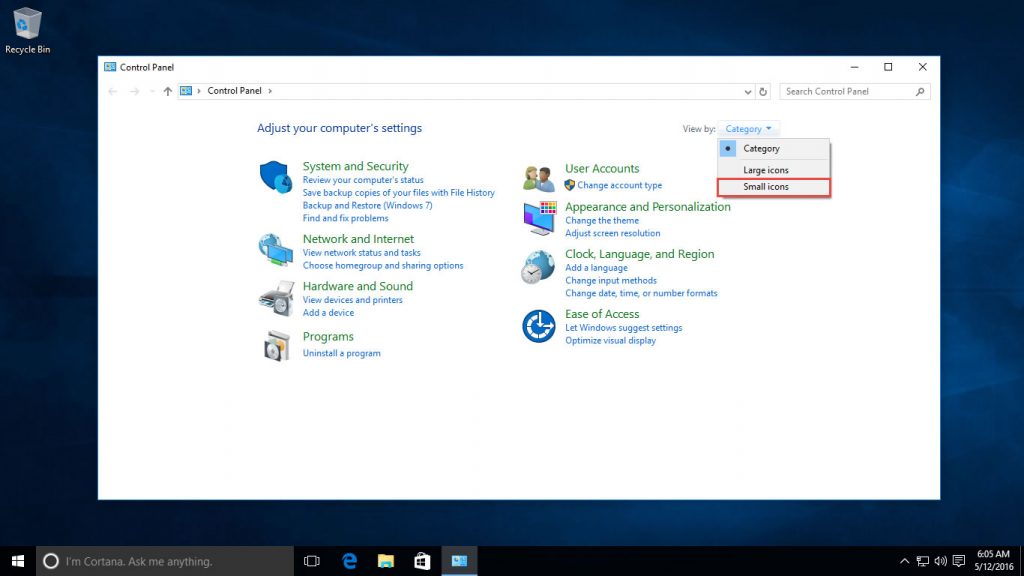Launch Microsoft Edge from the taskbar
Image resolution: width=1024 pixels, height=576 pixels.
pyautogui.click(x=348, y=561)
